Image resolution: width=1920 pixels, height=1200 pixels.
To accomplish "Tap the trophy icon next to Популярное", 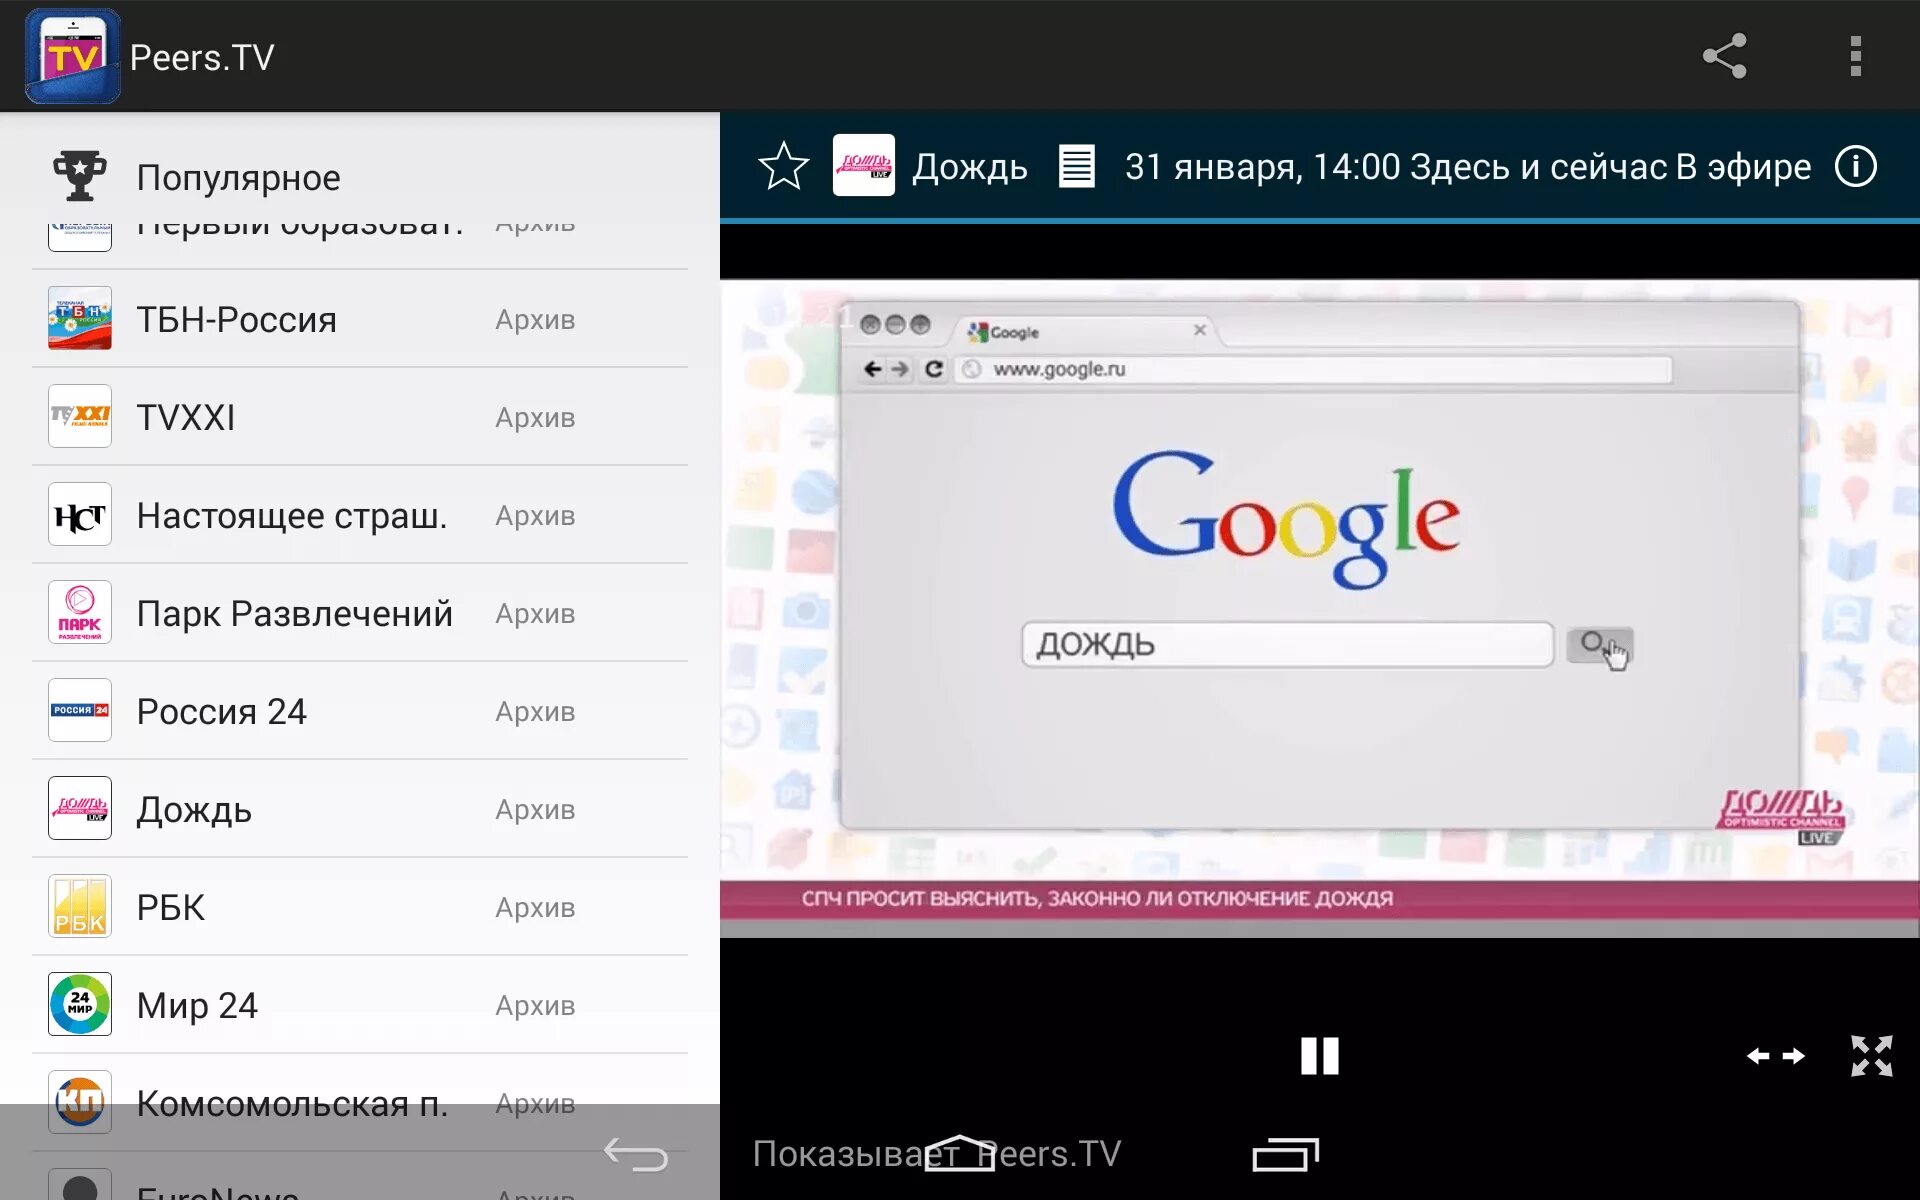I will coord(80,176).
